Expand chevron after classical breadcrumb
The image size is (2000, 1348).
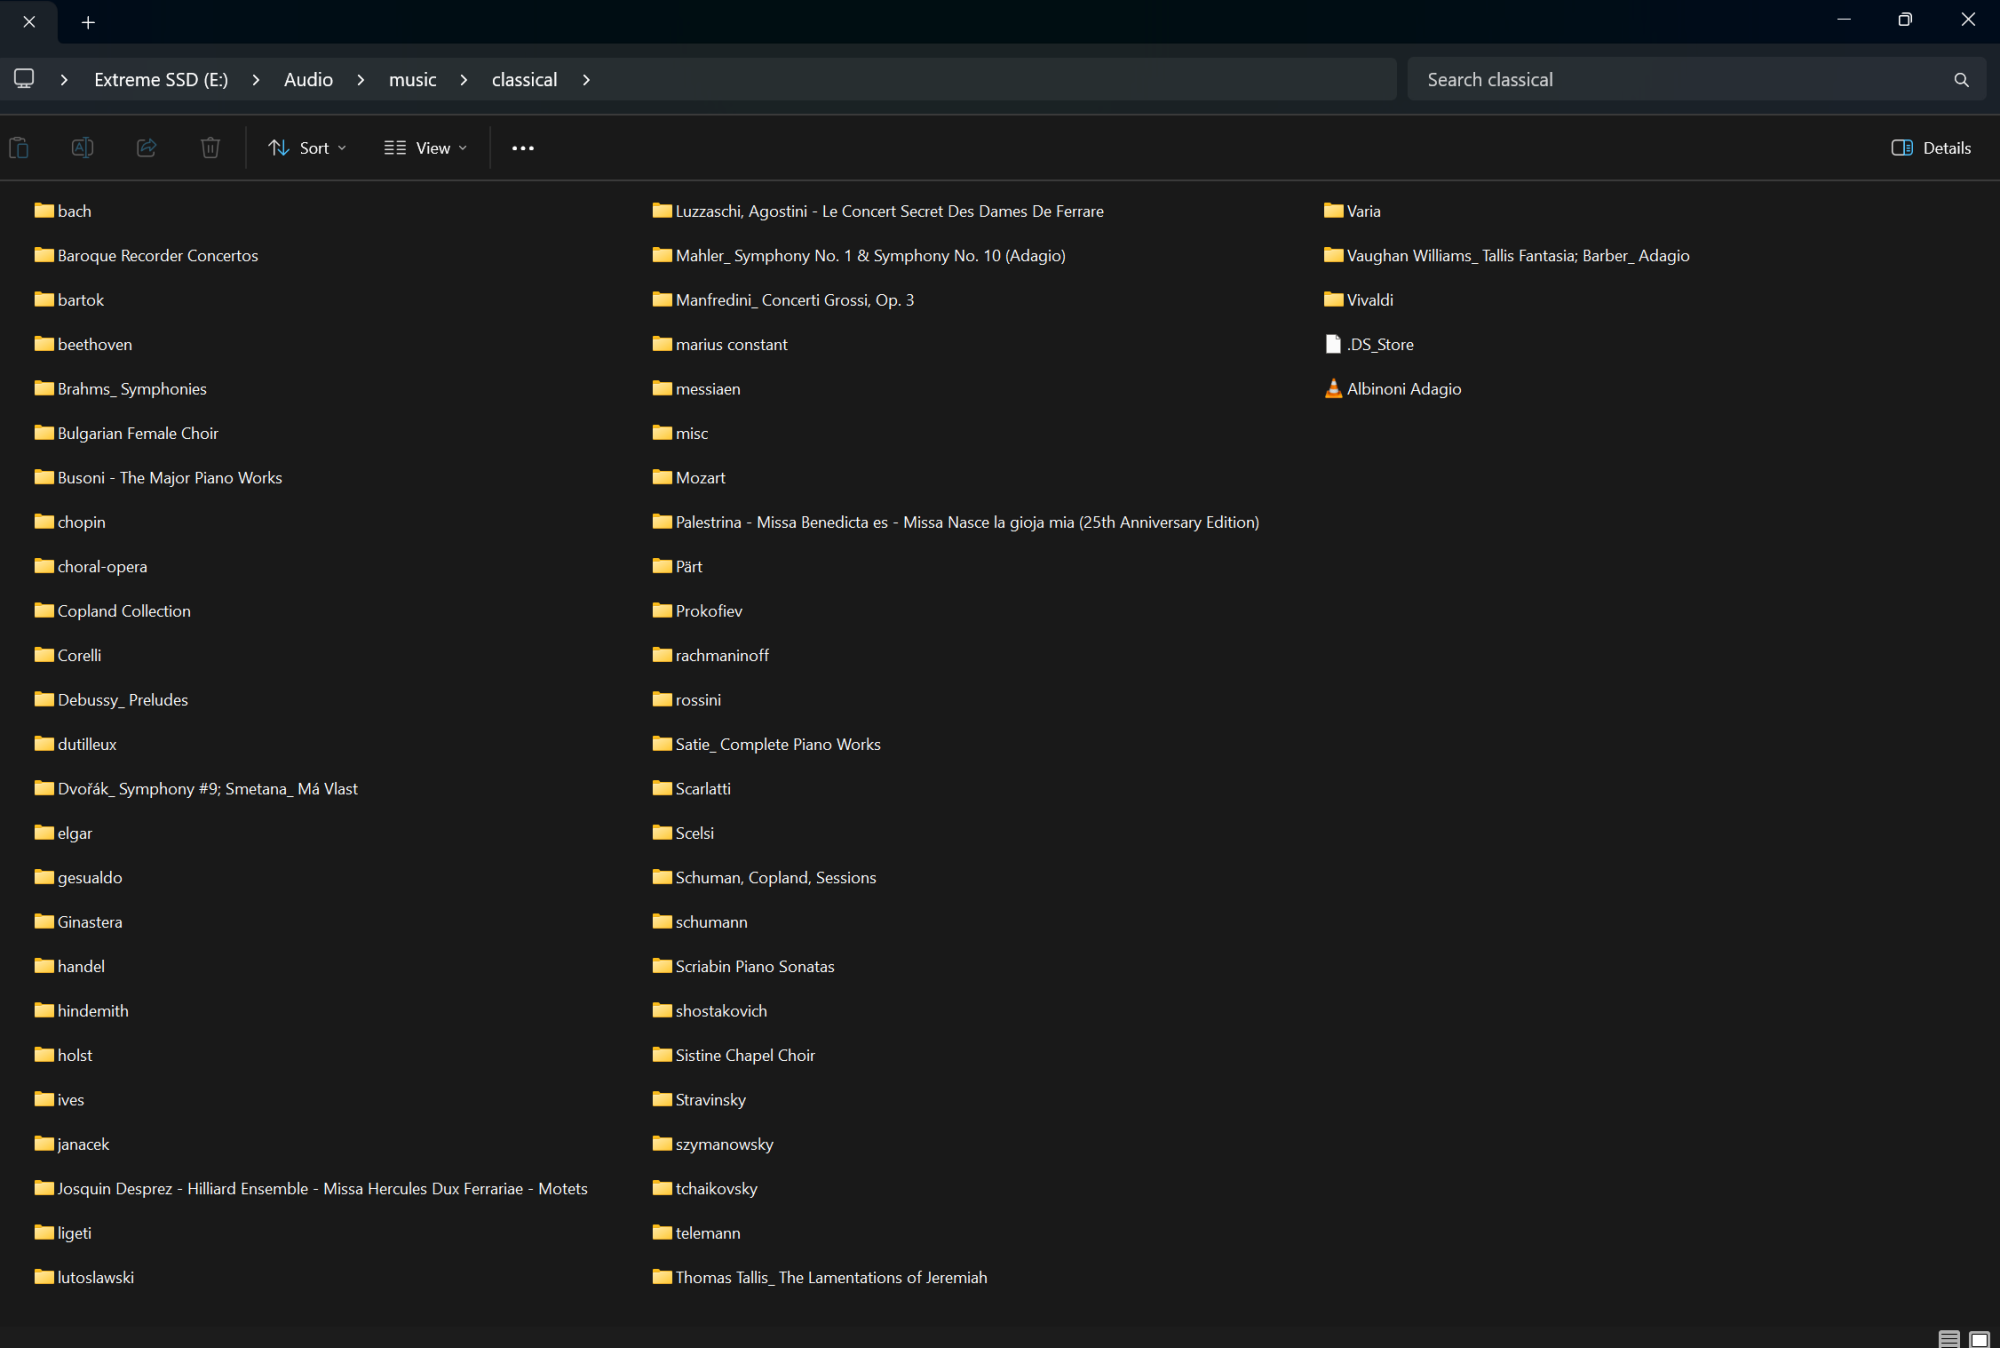tap(586, 80)
